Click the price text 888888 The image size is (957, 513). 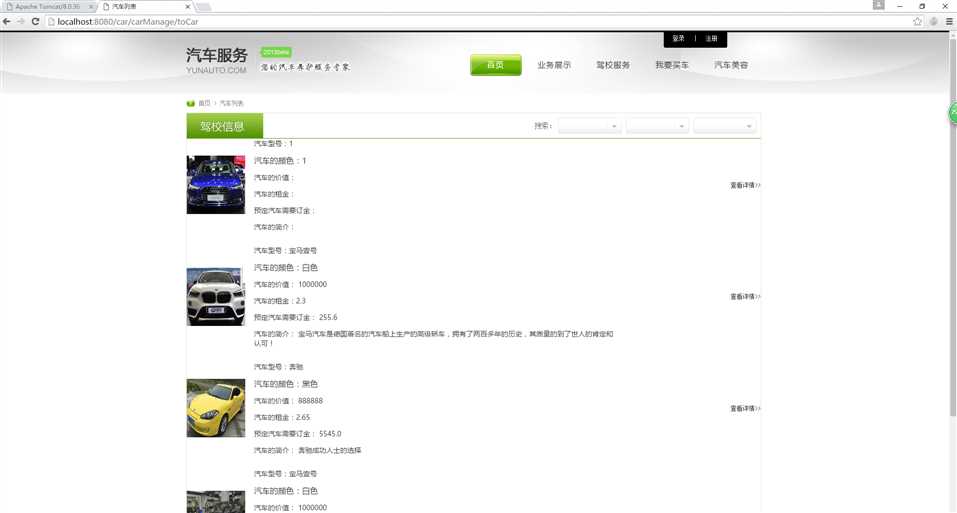tap(310, 401)
